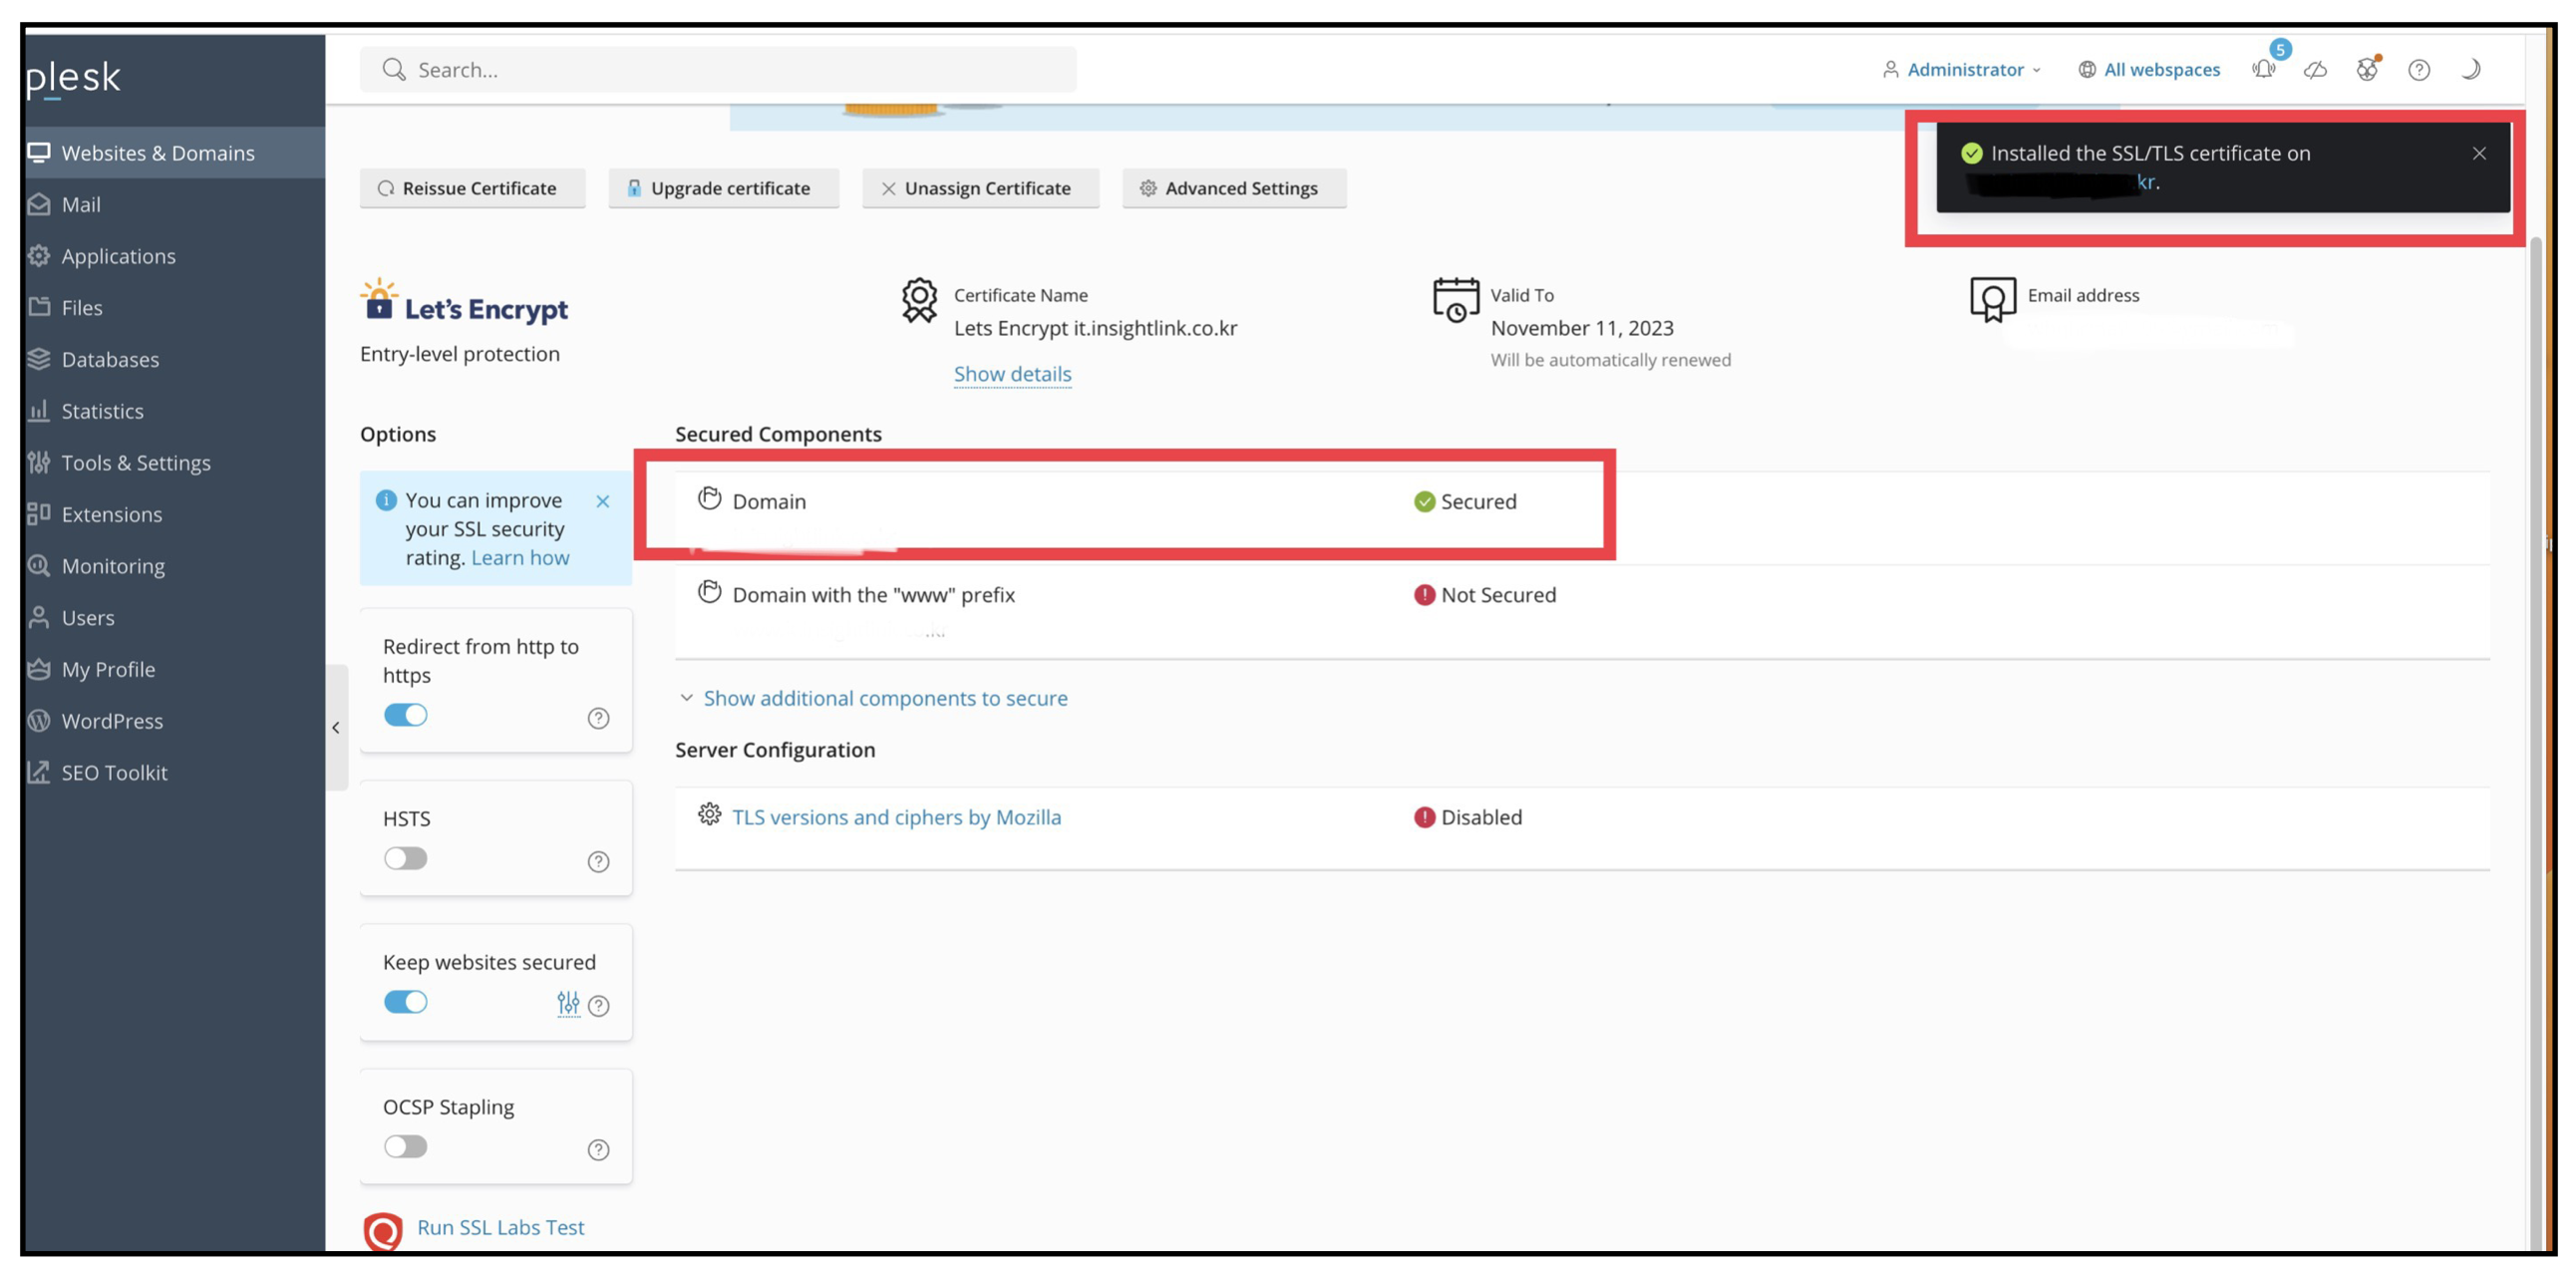The height and width of the screenshot is (1268, 2576).
Task: Open Keep websites secured settings sliders icon
Action: (x=568, y=1003)
